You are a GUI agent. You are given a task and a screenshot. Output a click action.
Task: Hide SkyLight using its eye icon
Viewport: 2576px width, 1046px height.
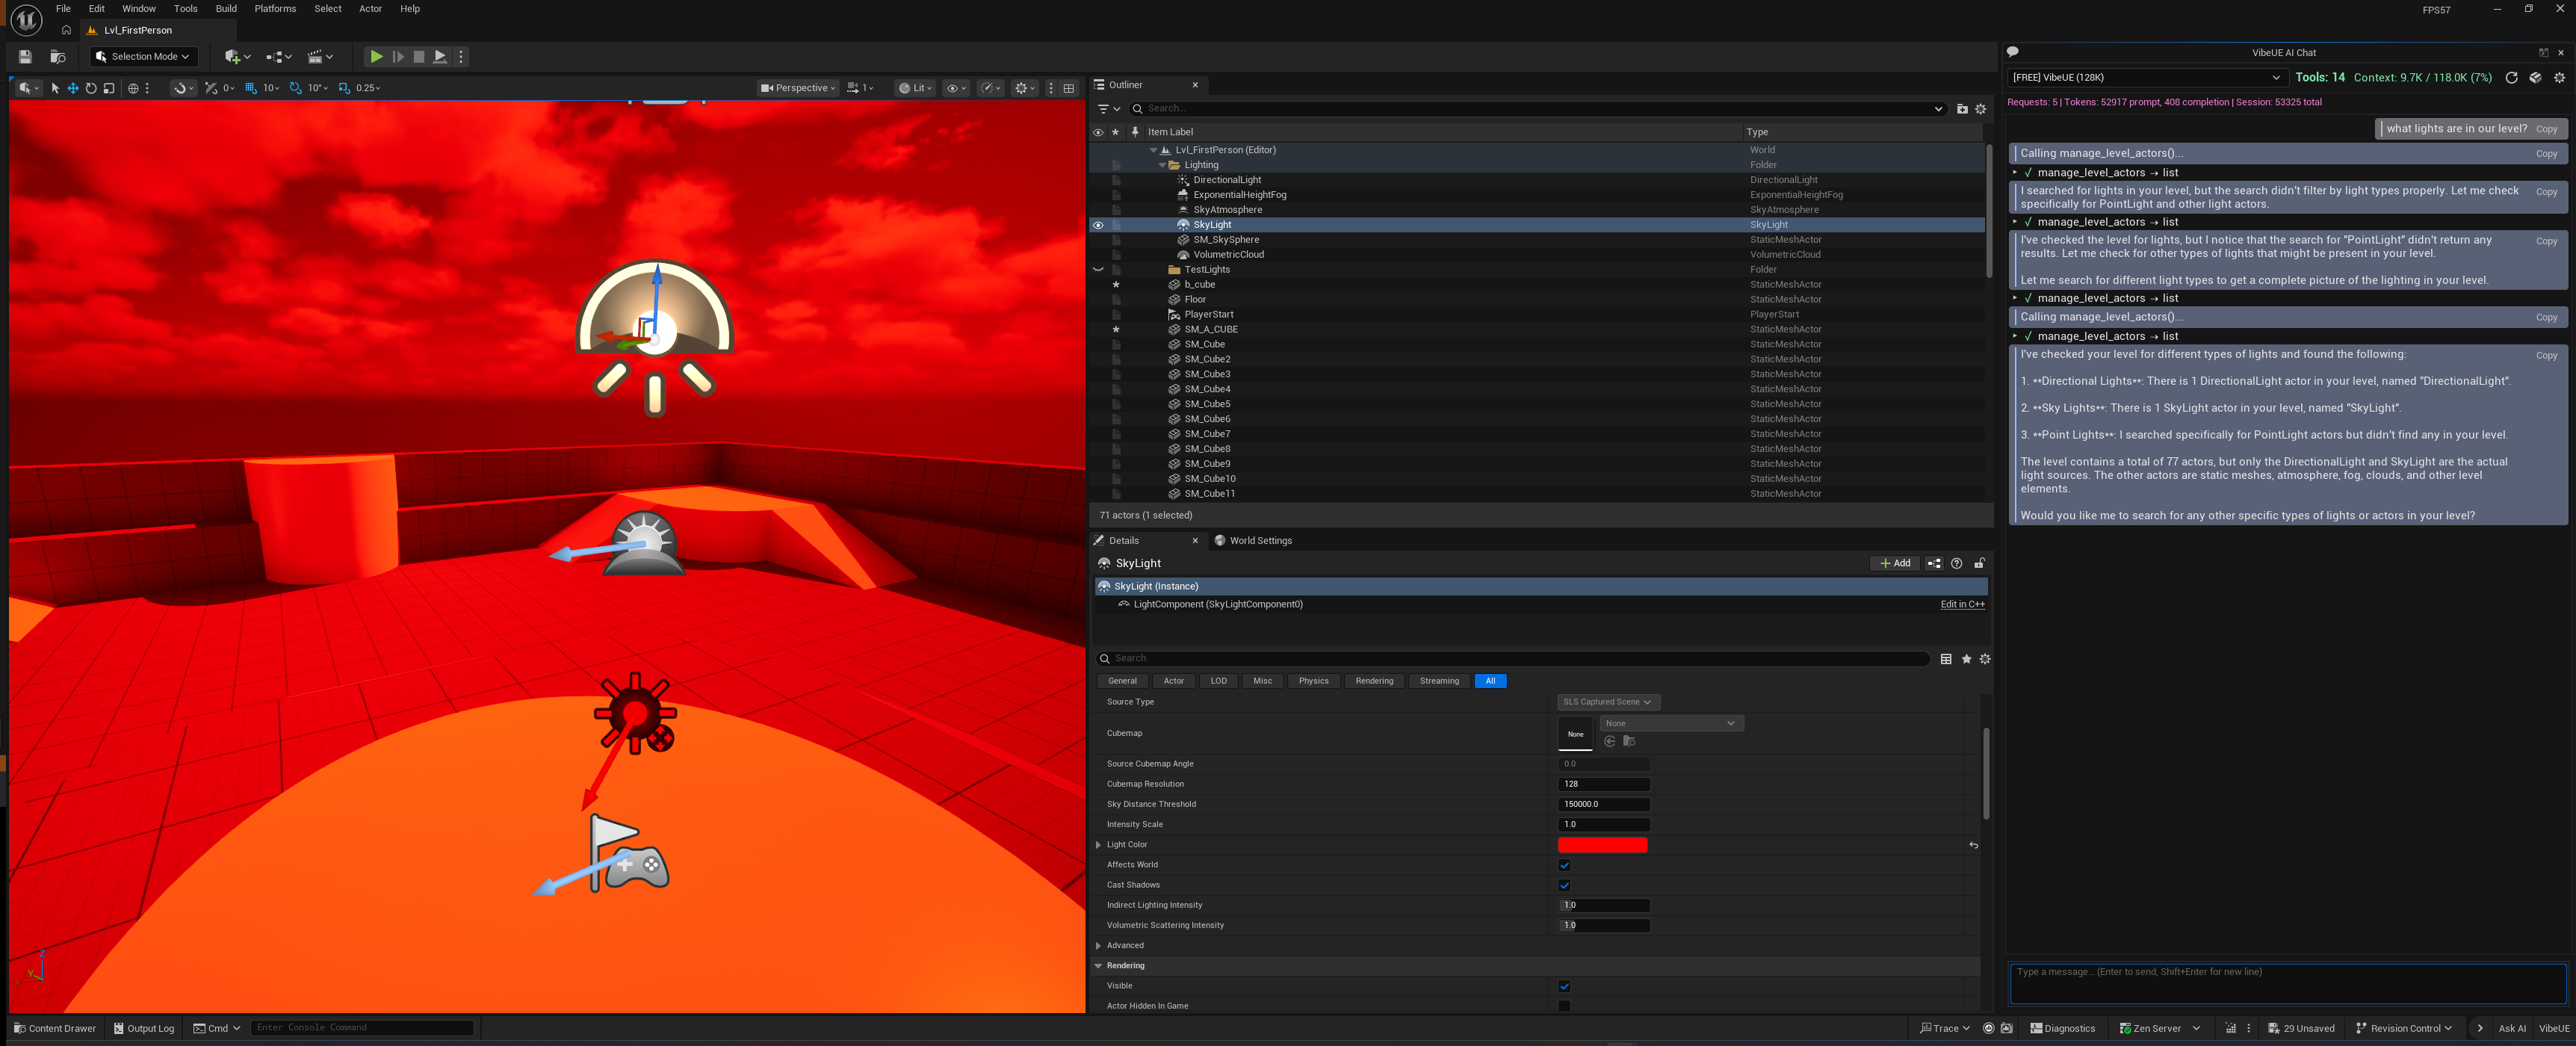click(x=1098, y=225)
